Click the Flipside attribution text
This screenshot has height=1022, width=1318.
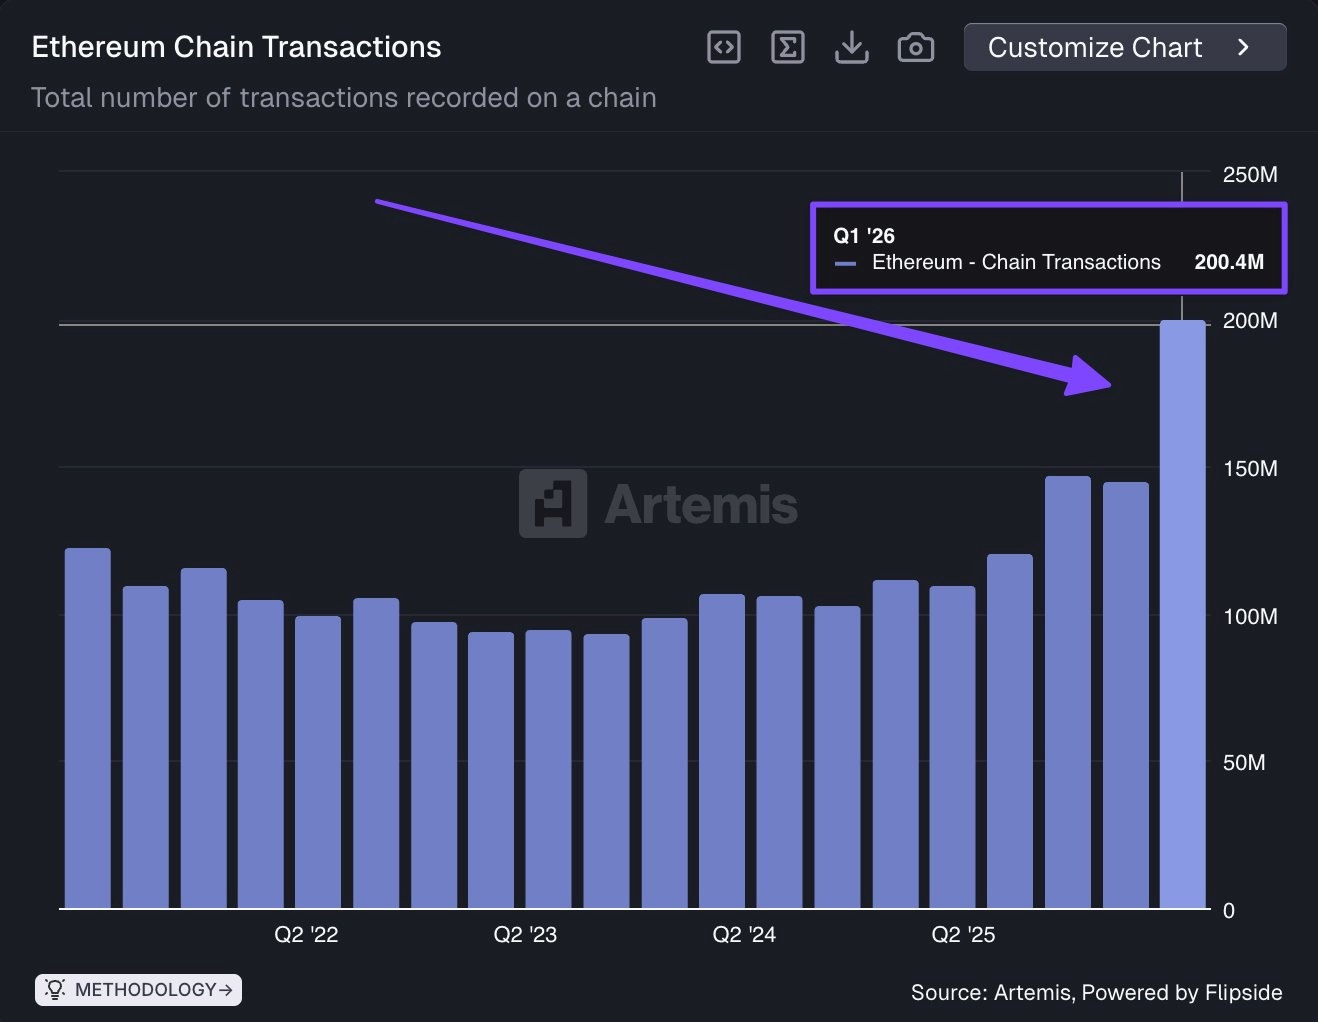(1245, 992)
